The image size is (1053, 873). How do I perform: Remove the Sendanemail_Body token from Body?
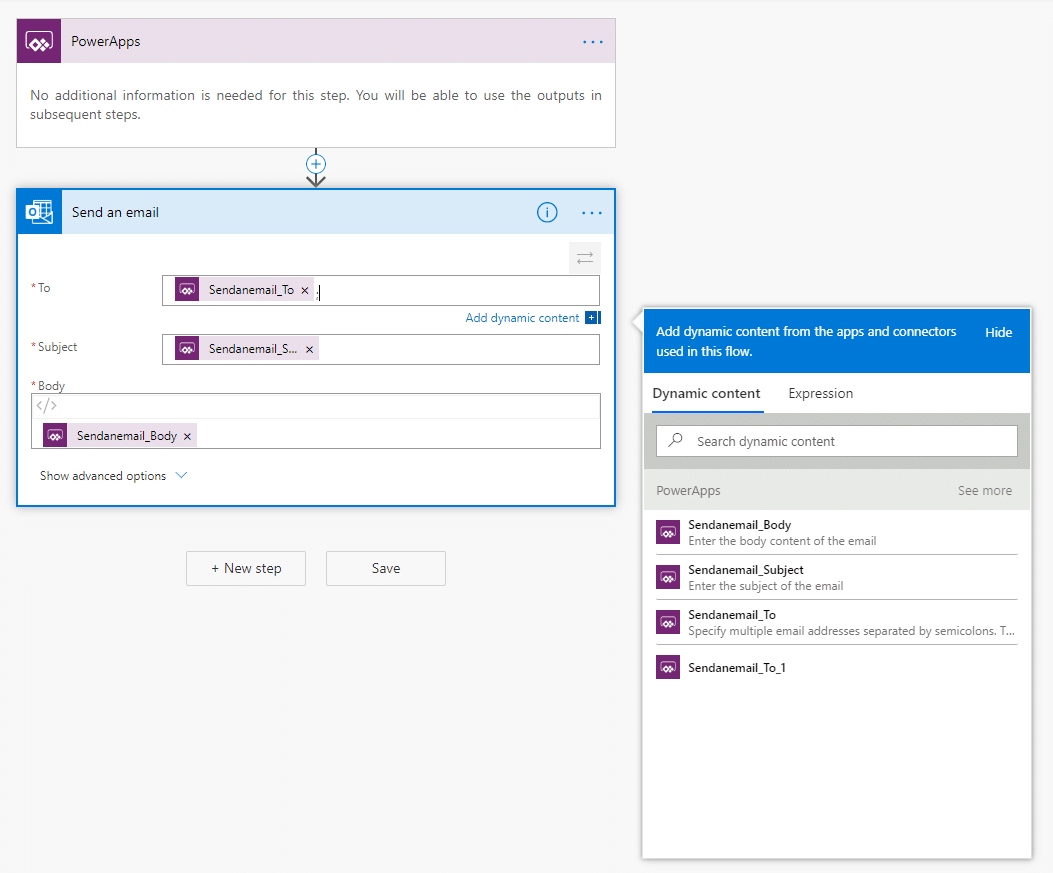pos(187,436)
